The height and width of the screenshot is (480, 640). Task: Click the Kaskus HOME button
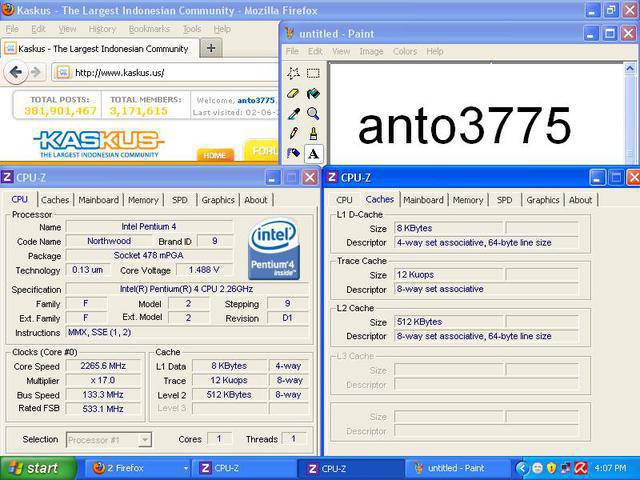[x=215, y=155]
